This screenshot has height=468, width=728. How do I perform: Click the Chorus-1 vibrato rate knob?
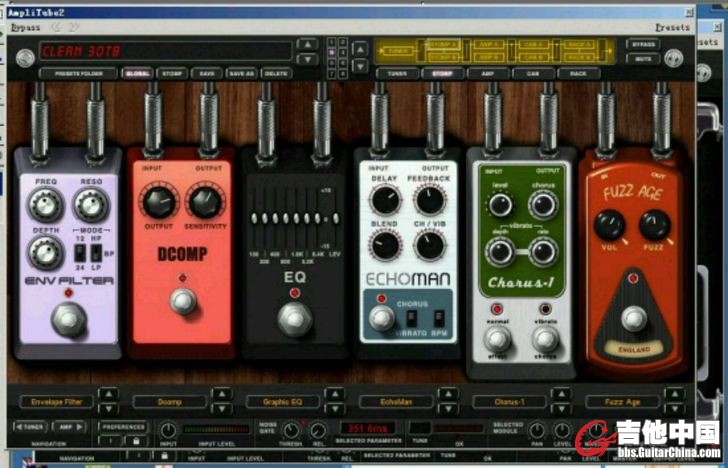tap(543, 252)
